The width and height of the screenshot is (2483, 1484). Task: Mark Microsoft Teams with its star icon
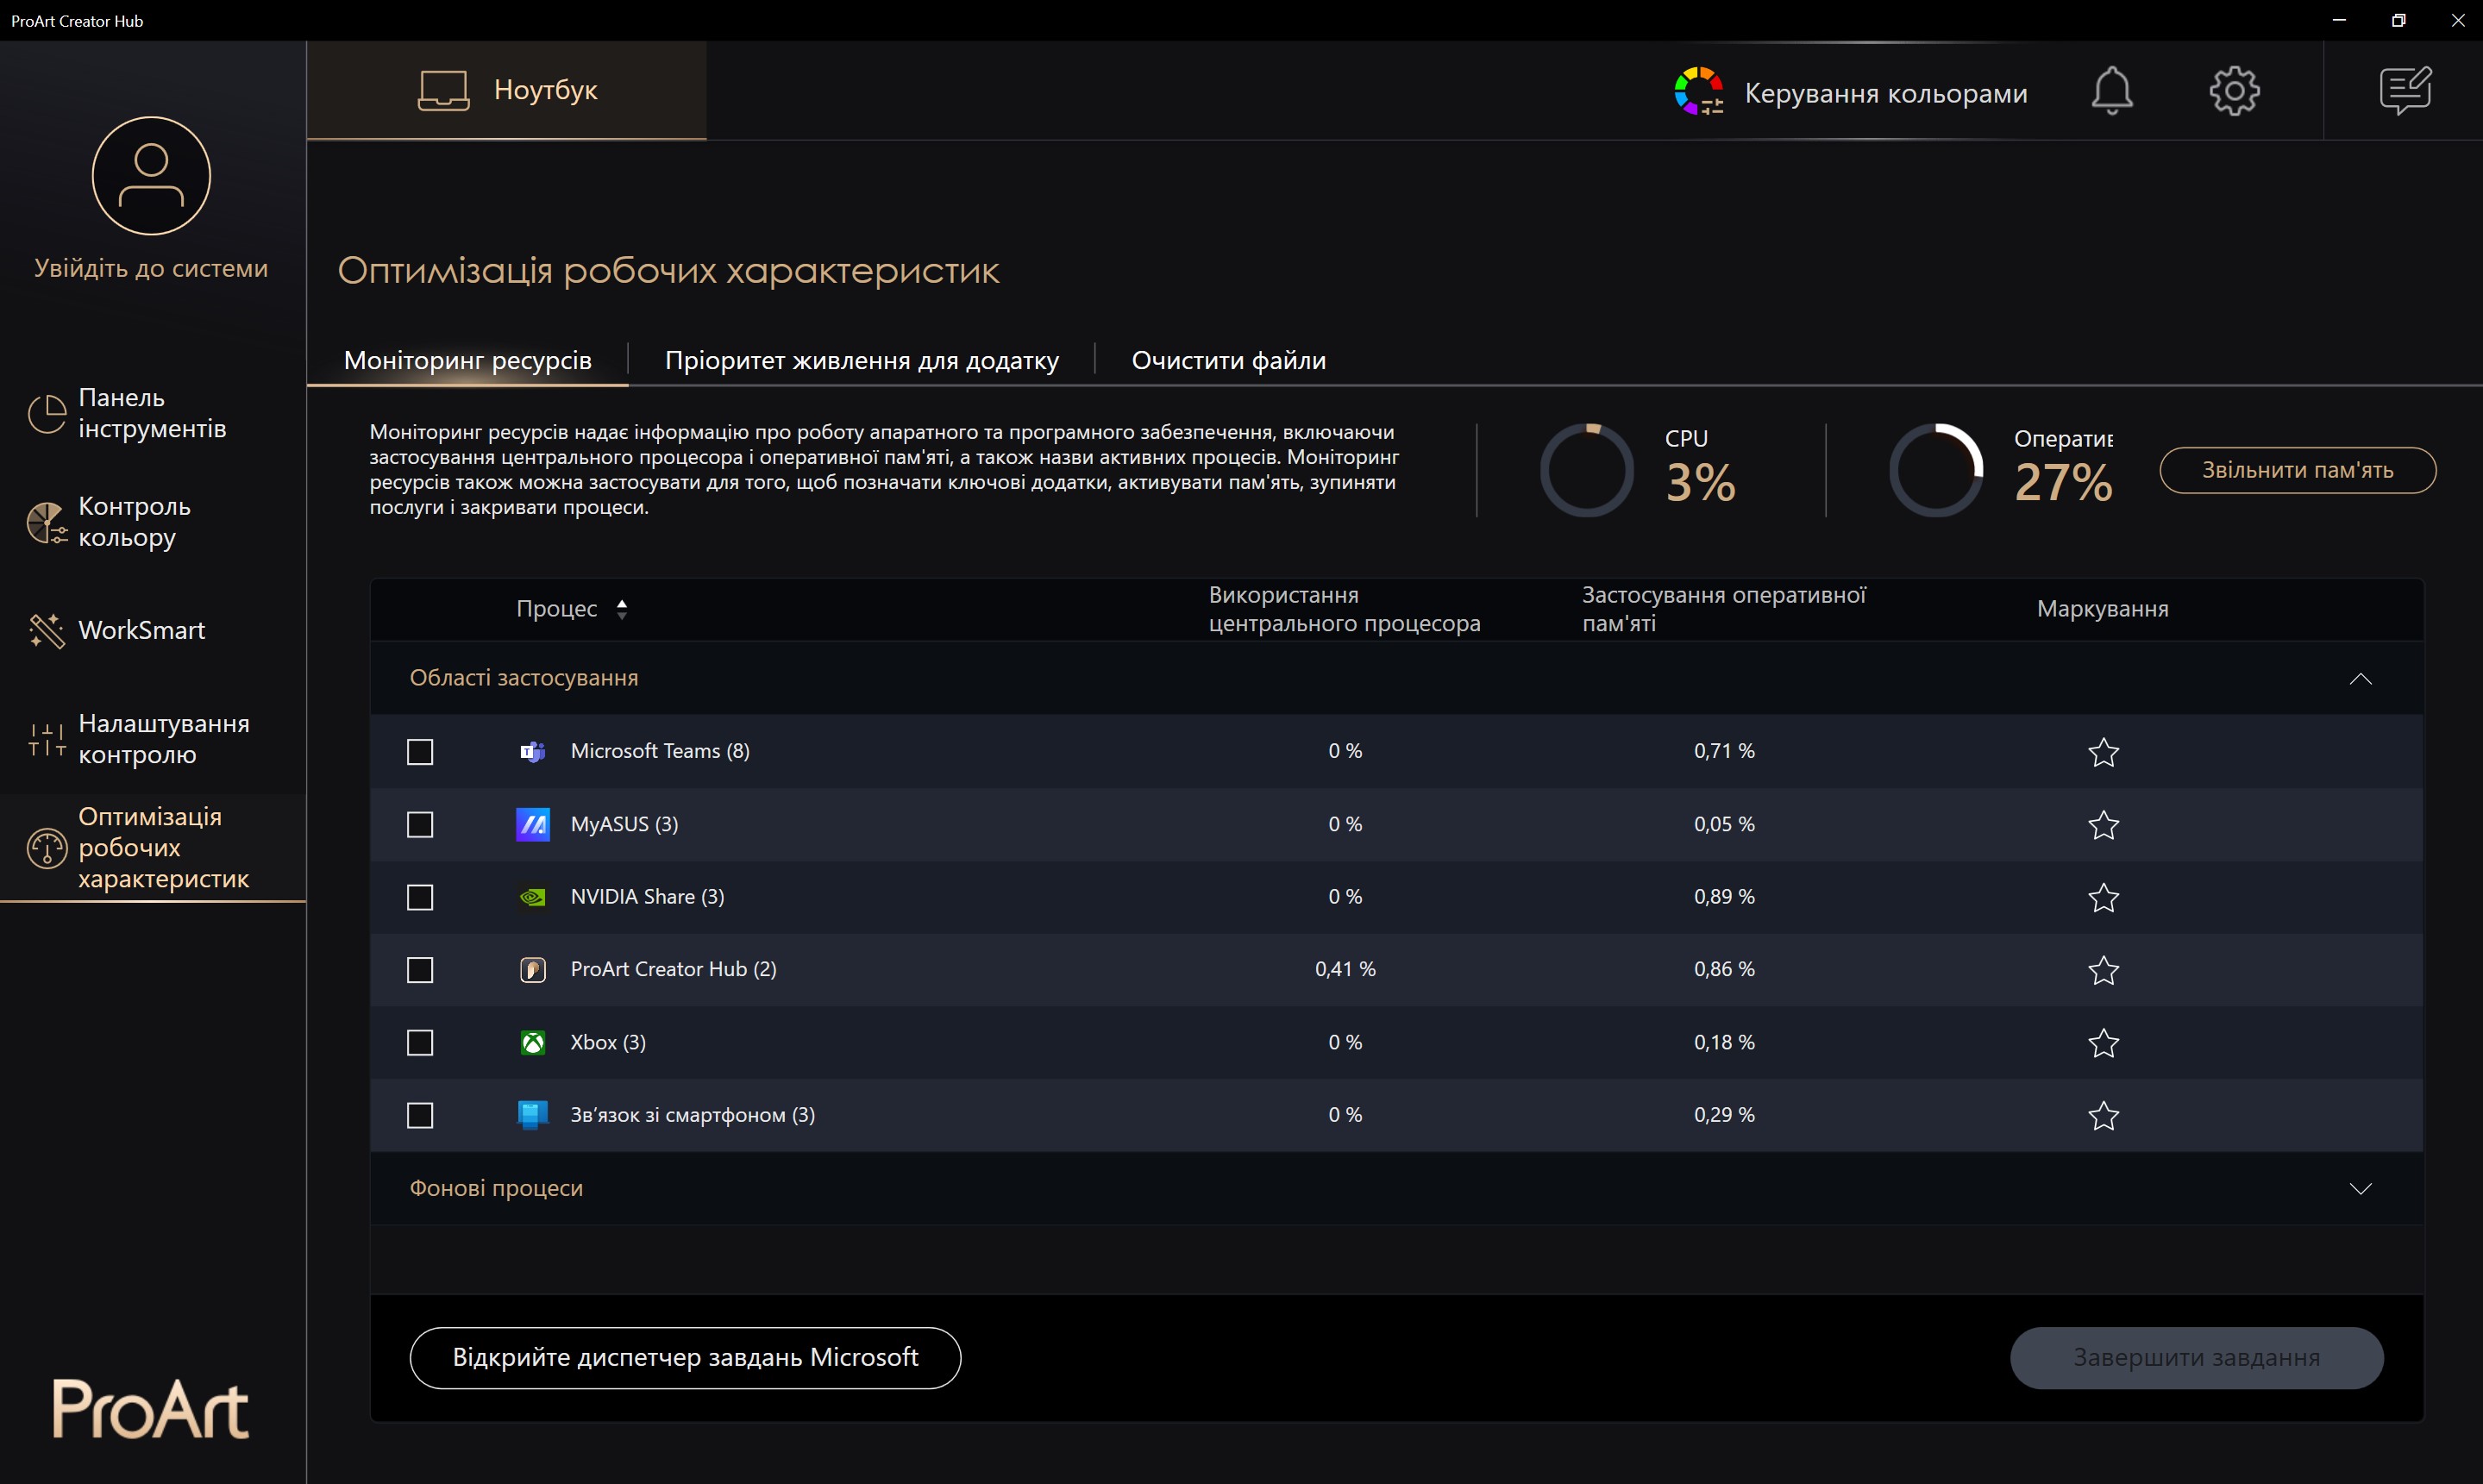point(2103,752)
